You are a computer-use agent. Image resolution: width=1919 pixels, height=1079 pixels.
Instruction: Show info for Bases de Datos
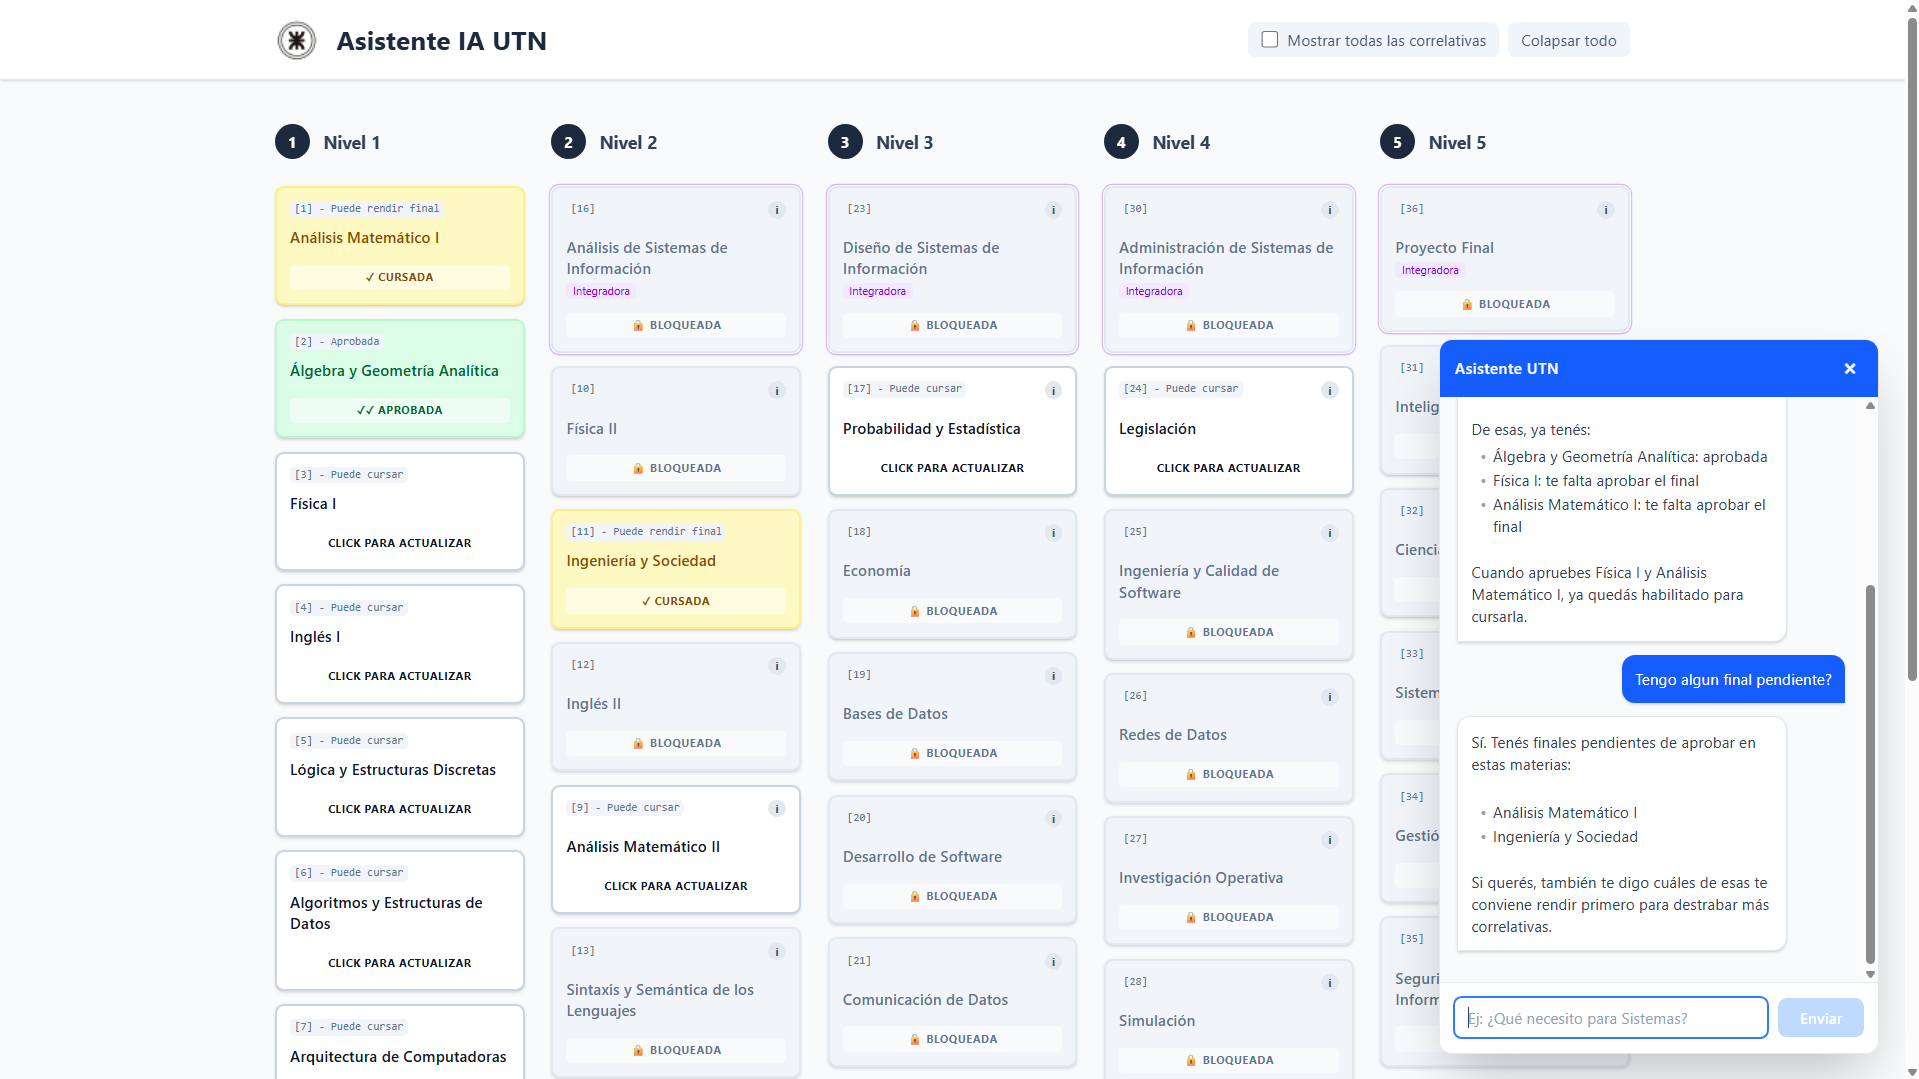1053,676
